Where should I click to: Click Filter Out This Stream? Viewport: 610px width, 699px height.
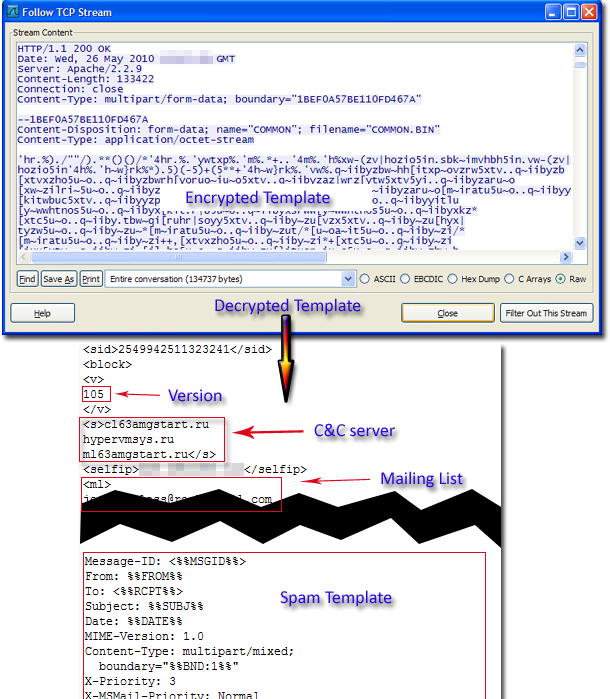click(545, 313)
